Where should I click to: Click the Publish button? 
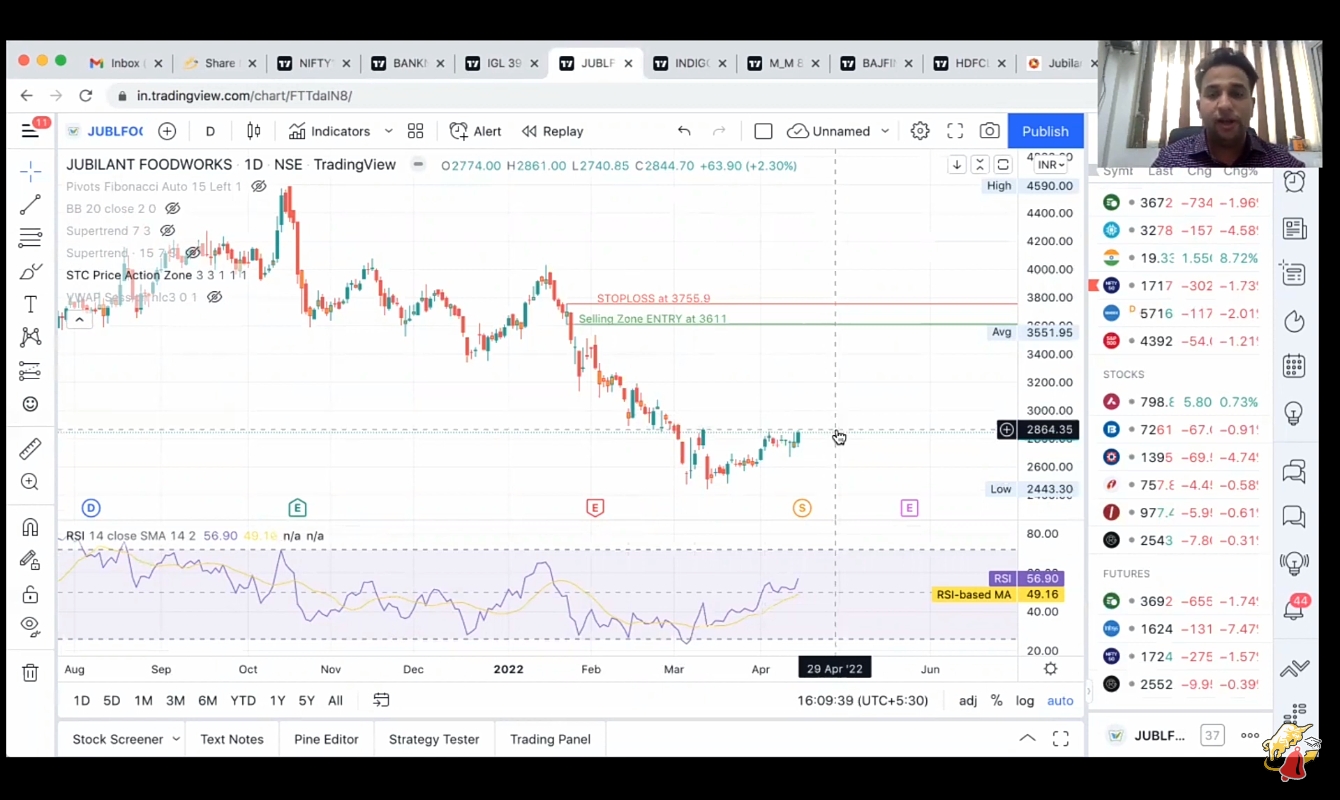(x=1045, y=131)
